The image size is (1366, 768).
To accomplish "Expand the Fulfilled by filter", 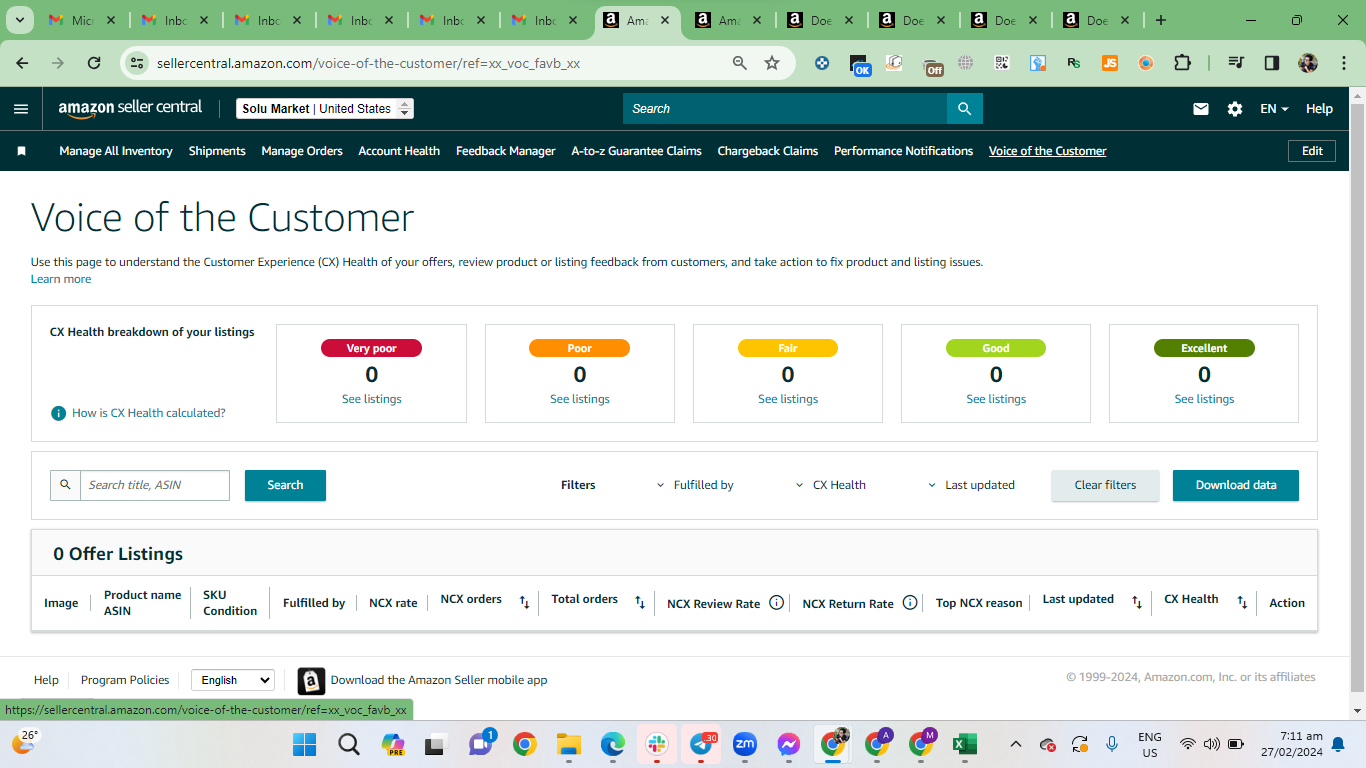I will click(695, 485).
